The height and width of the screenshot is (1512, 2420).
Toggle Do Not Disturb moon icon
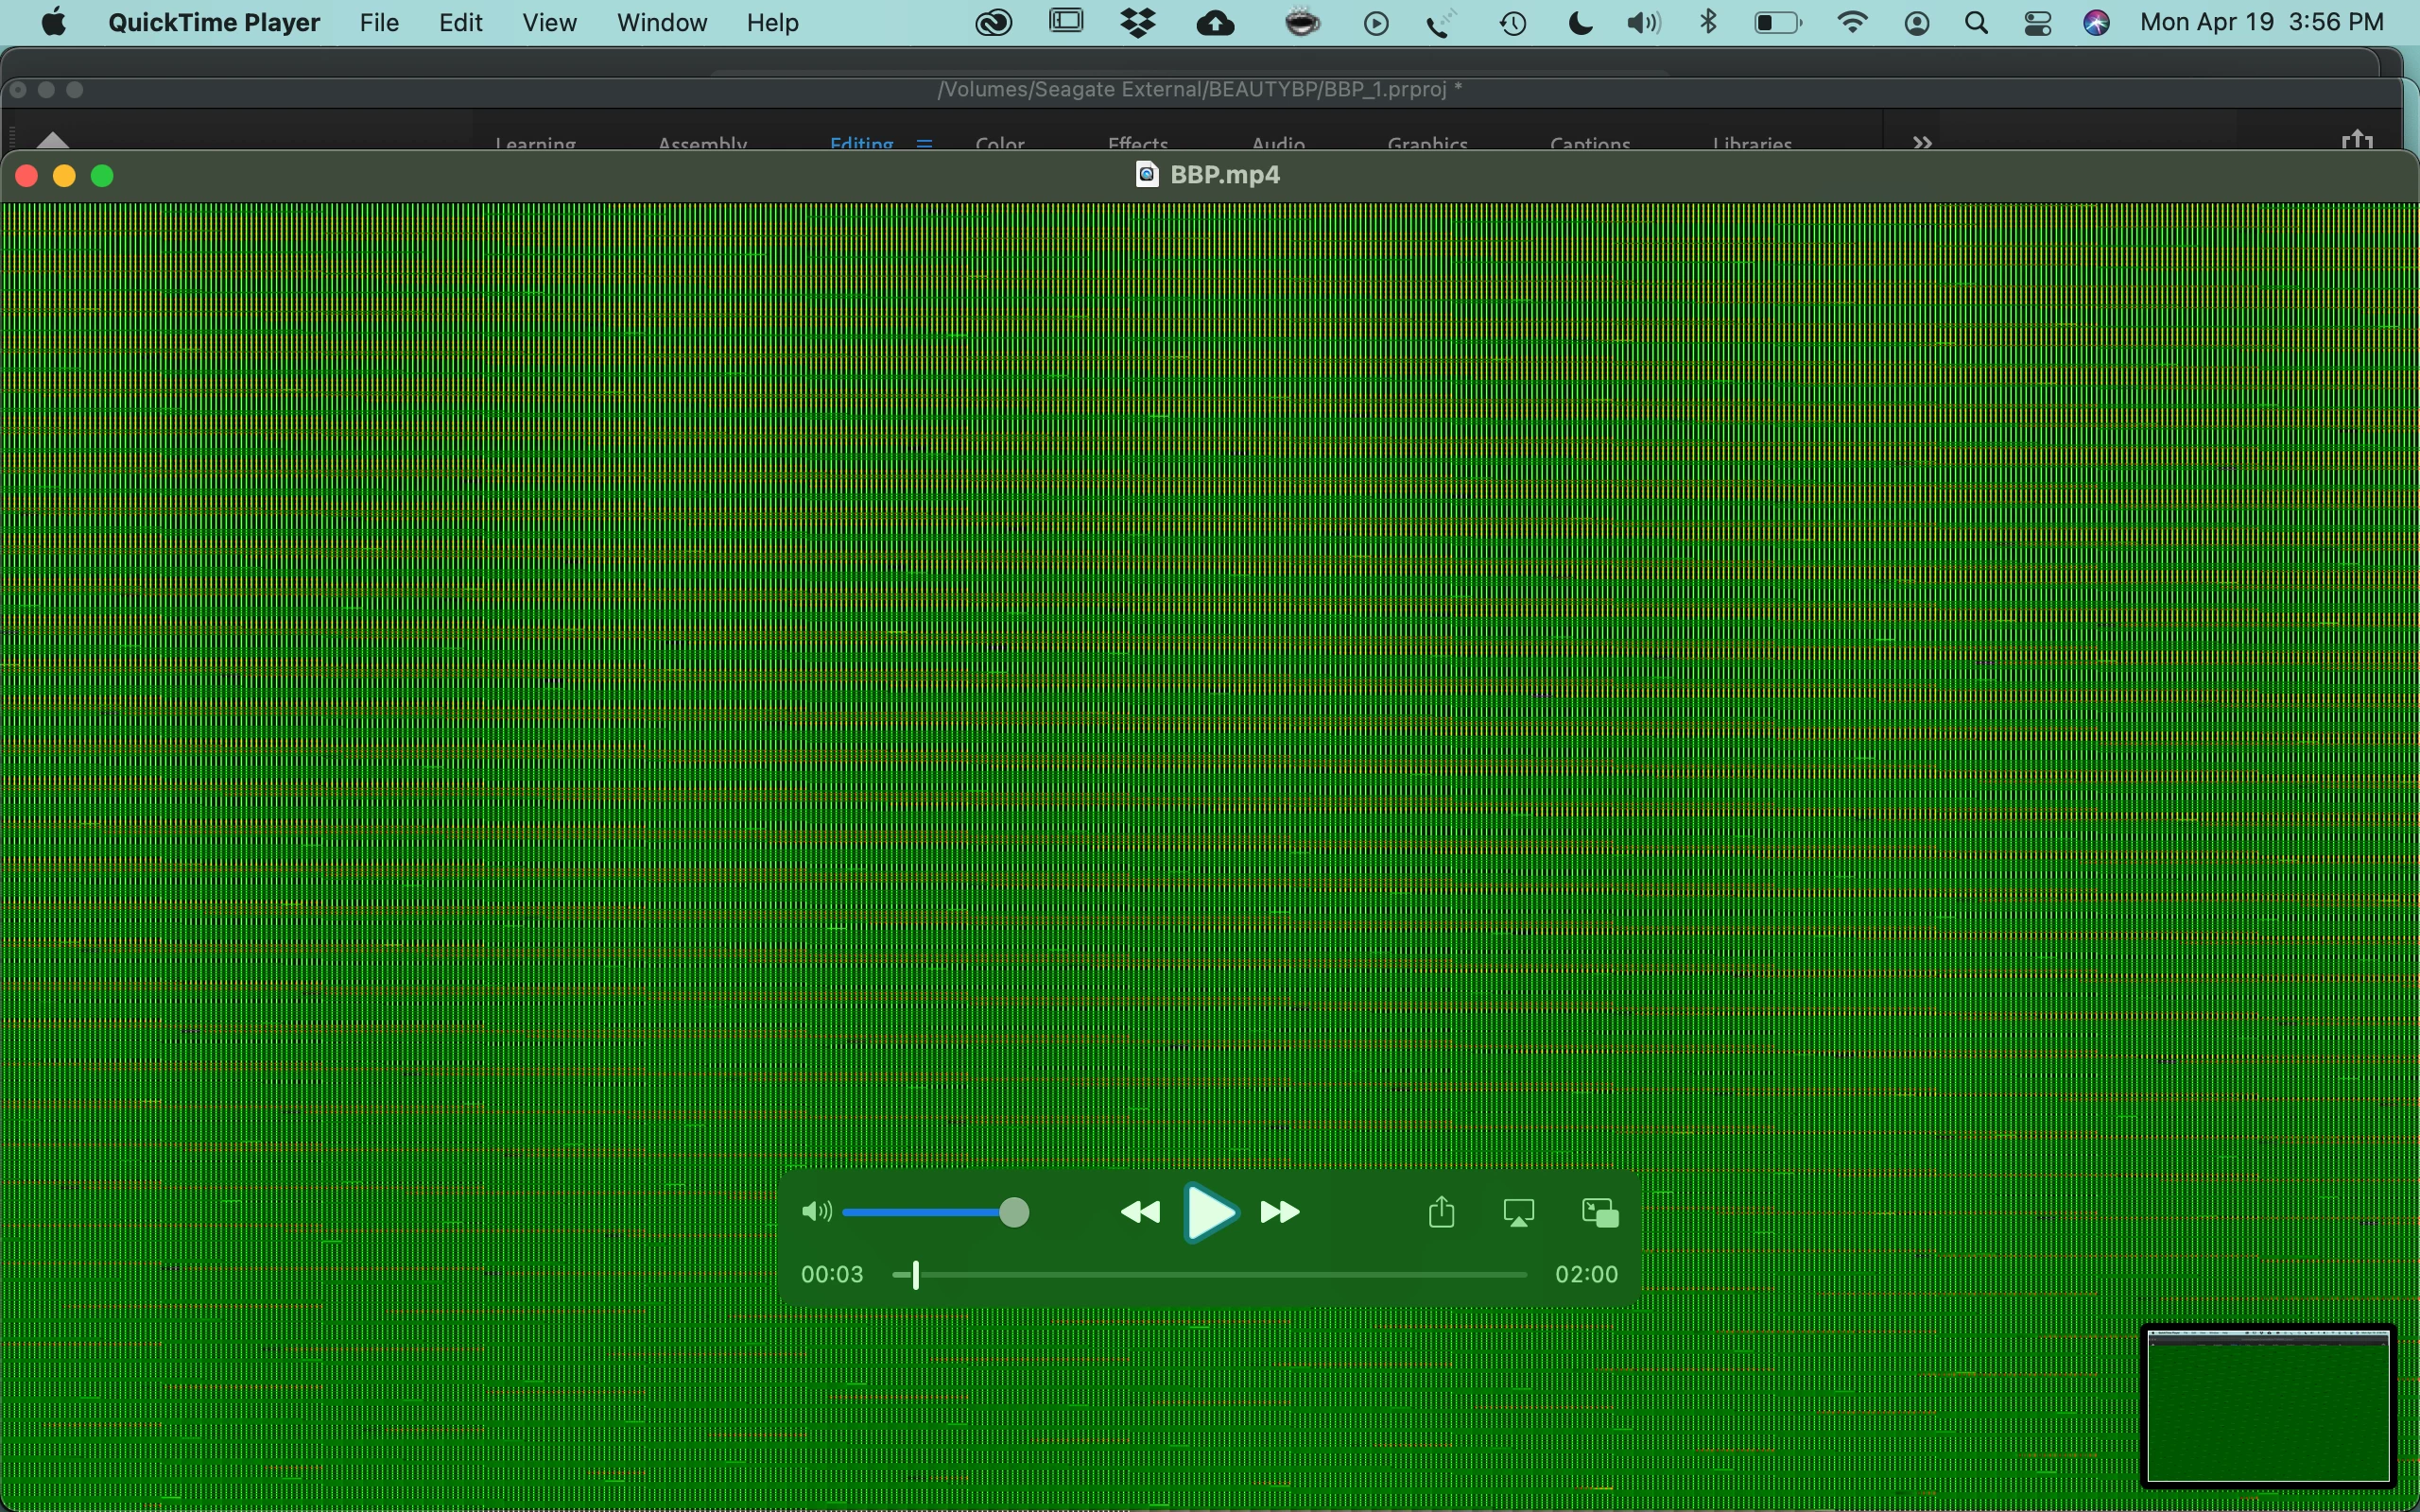[1580, 22]
